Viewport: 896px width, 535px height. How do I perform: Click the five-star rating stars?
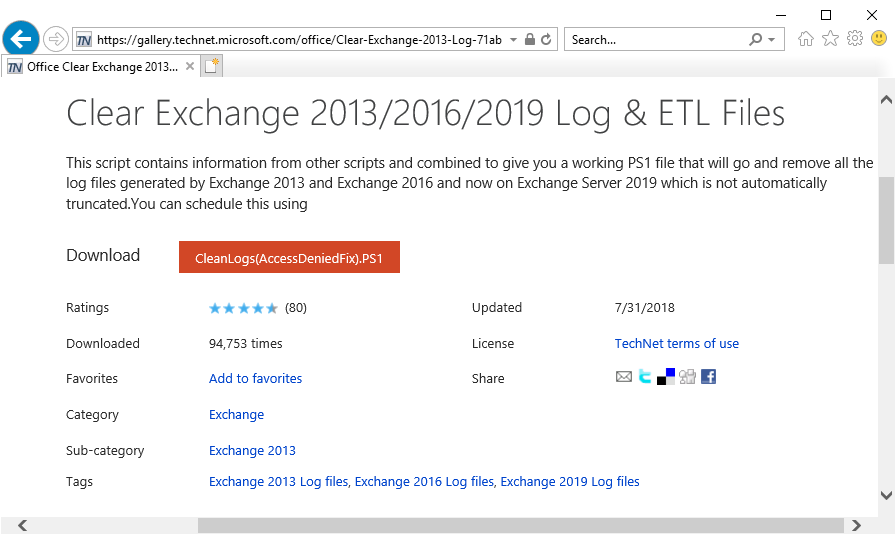[243, 309]
